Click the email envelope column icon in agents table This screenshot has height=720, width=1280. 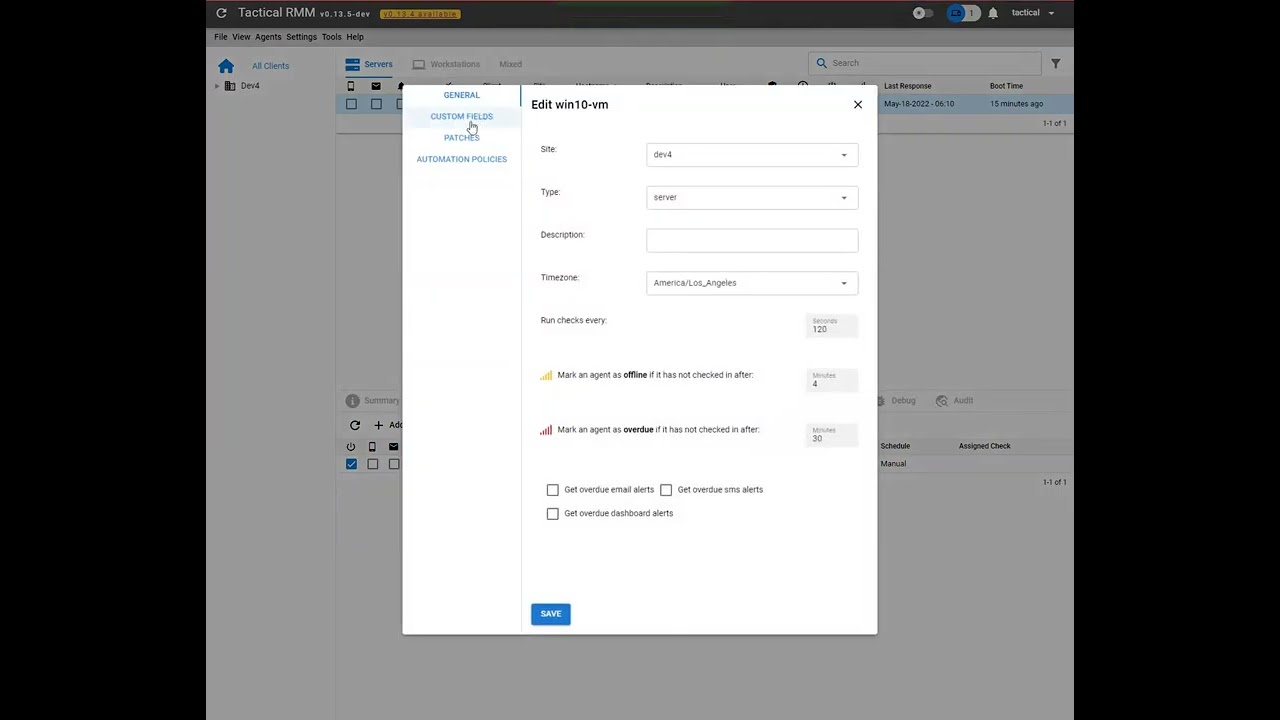pos(376,86)
